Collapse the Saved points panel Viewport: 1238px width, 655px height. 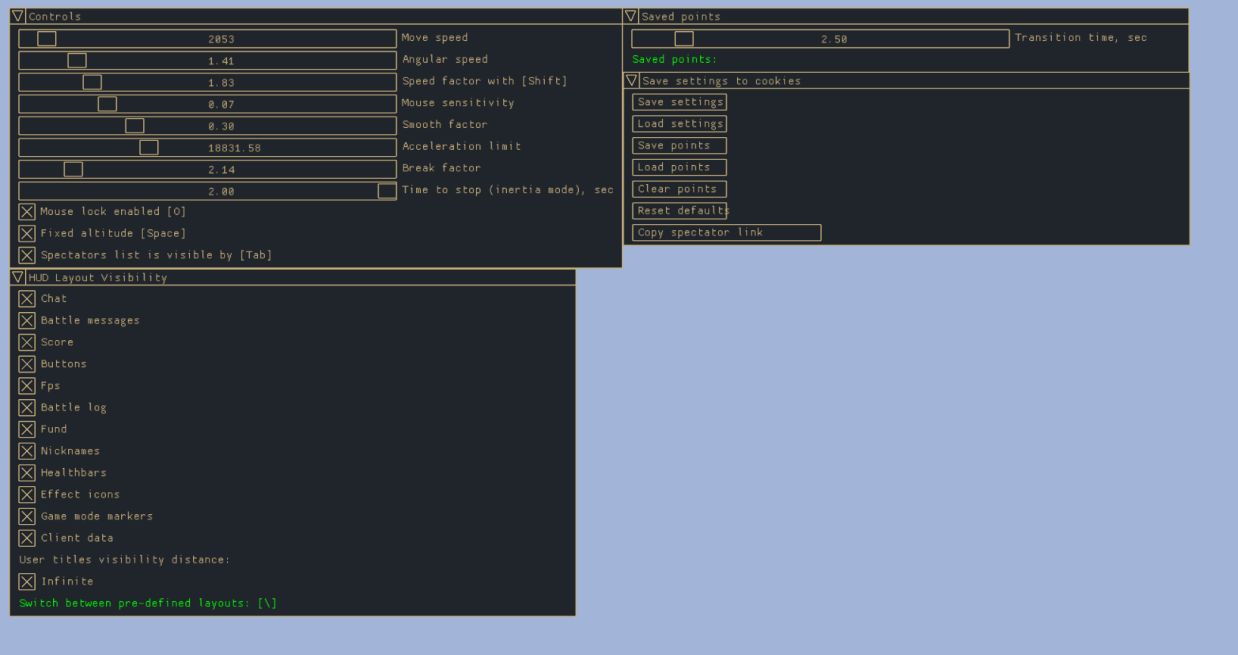tap(631, 16)
